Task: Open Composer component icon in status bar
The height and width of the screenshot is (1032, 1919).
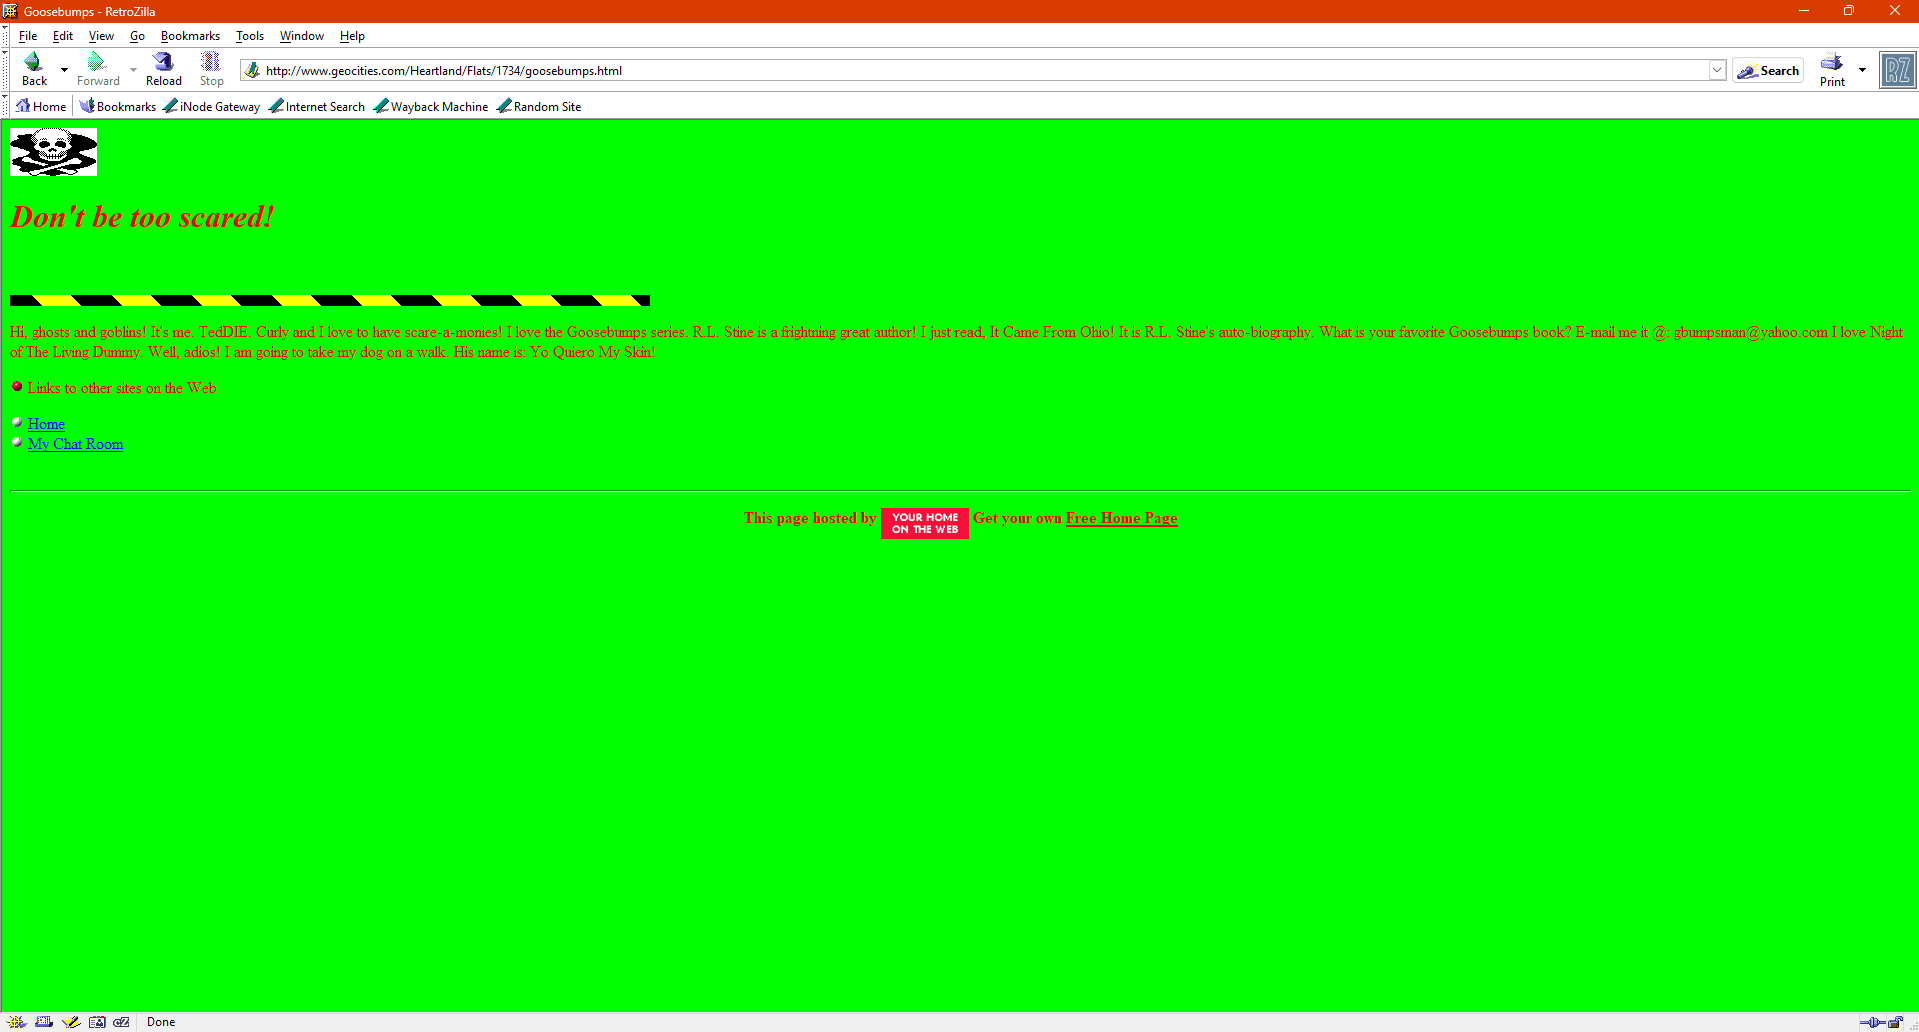Action: pos(70,1022)
